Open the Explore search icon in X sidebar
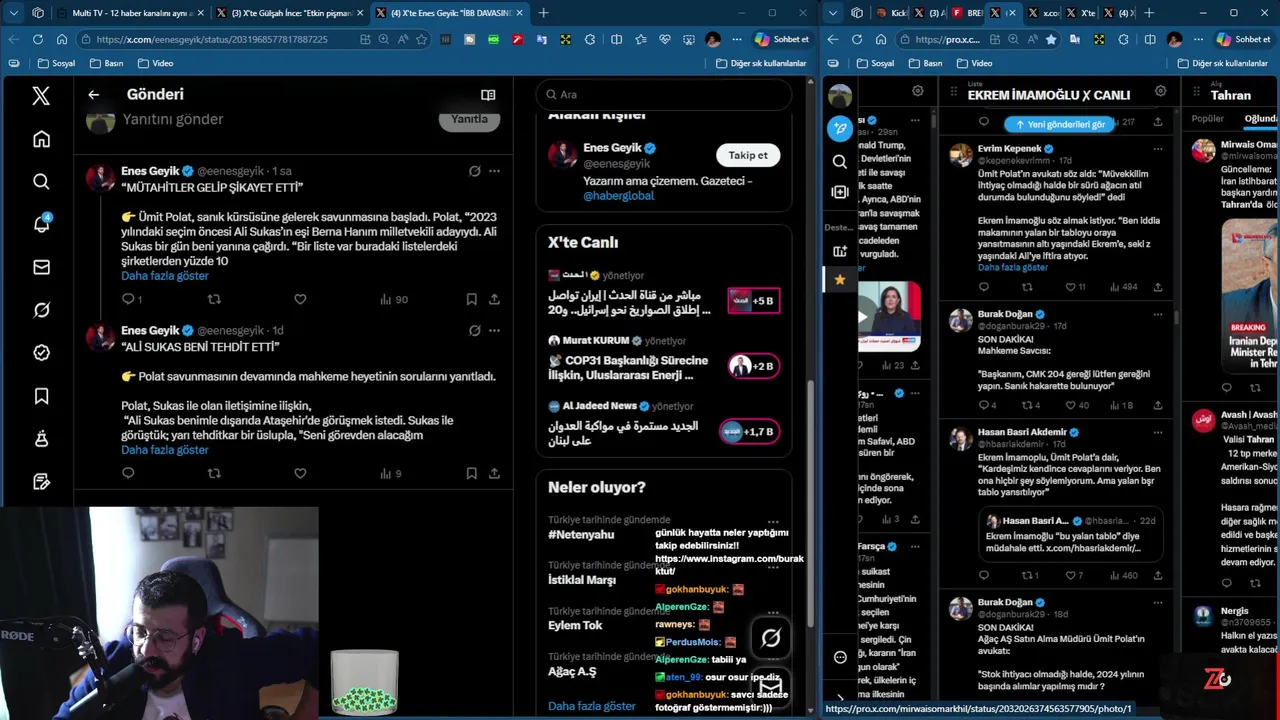Viewport: 1280px width, 720px height. (x=41, y=181)
